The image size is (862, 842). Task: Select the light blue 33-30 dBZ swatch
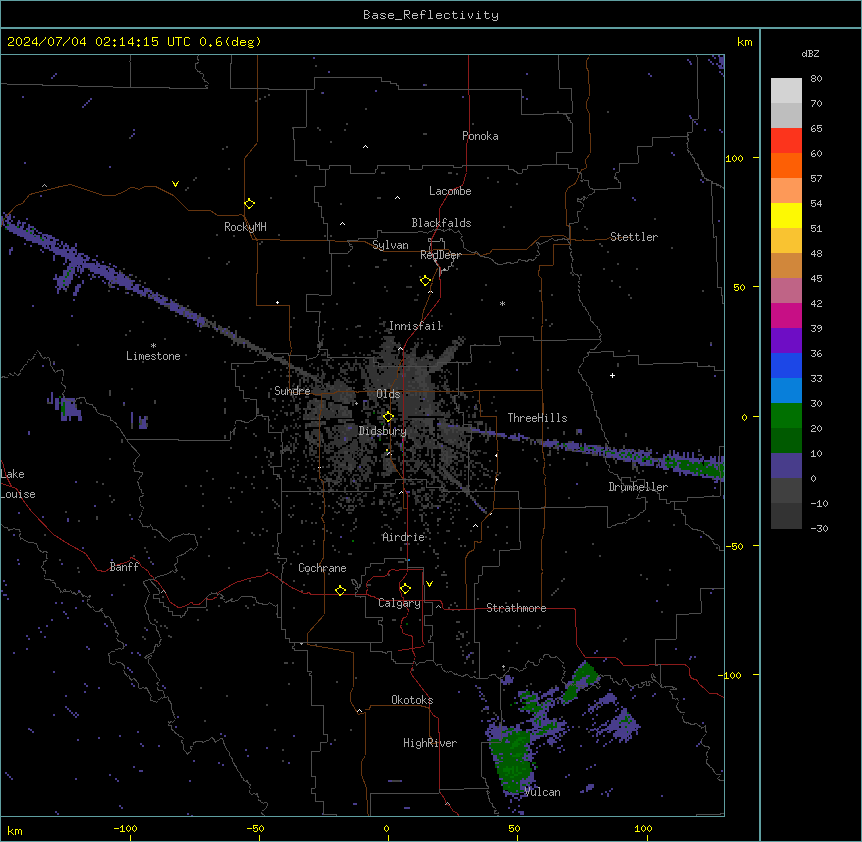(x=786, y=391)
